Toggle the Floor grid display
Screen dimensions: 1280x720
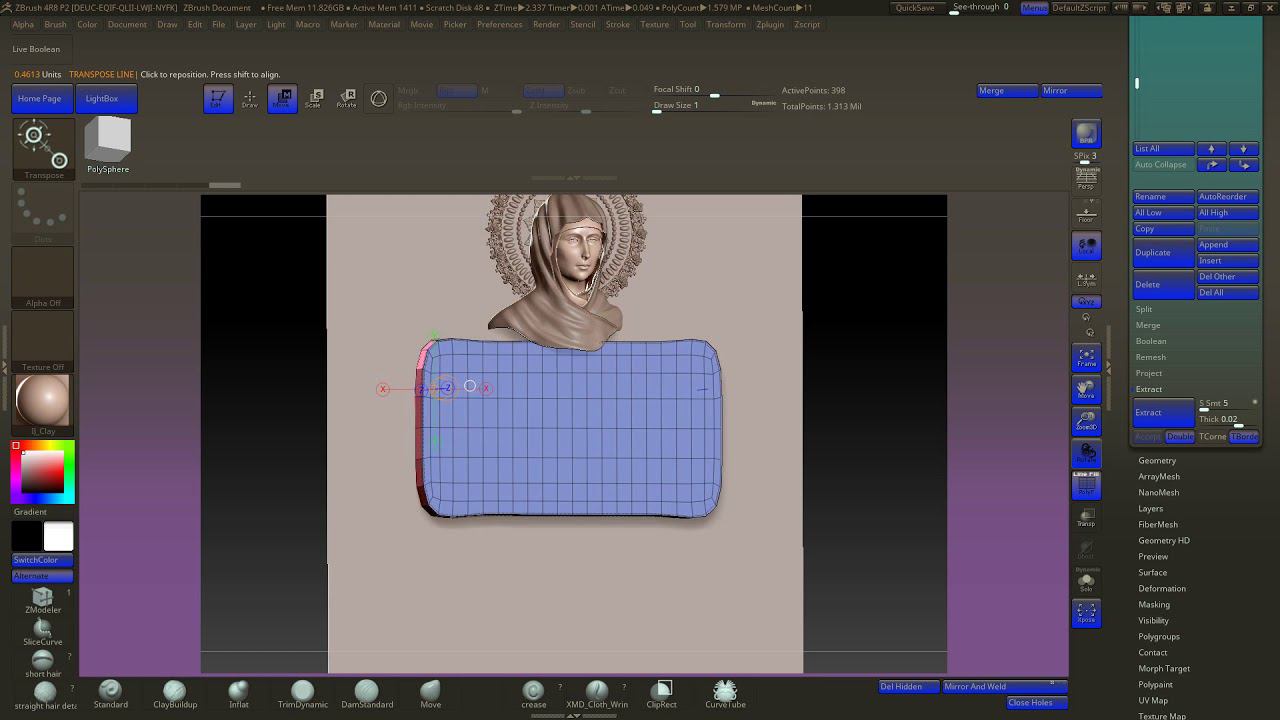[1086, 213]
